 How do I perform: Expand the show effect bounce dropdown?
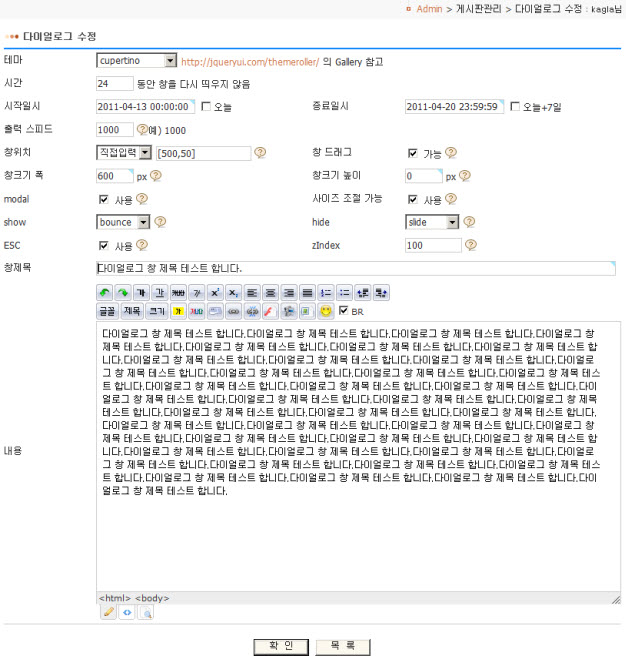(144, 222)
